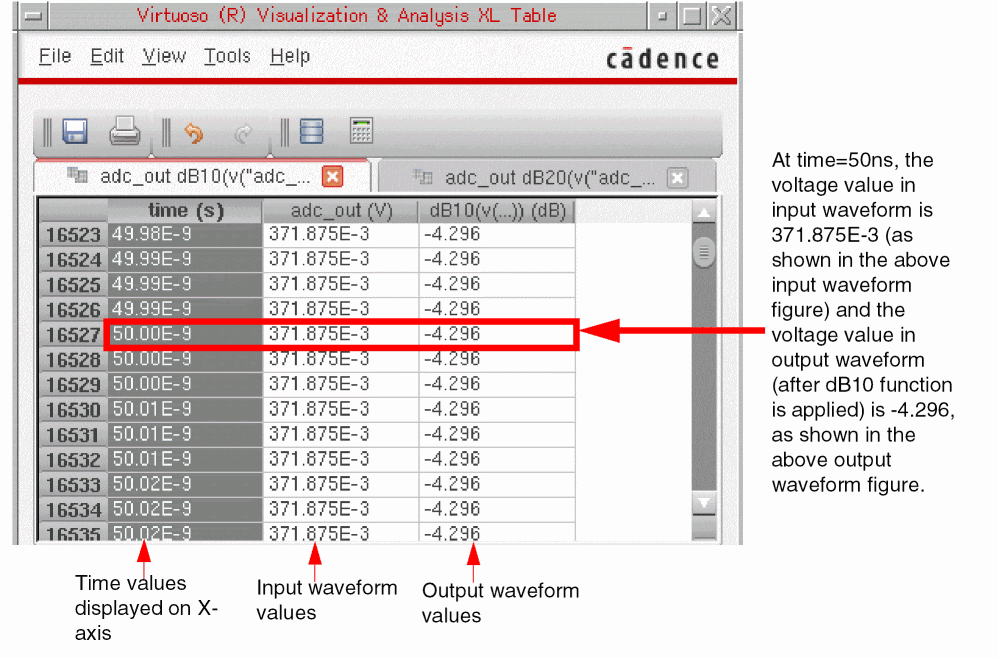Click the Virtuoso table window title bar
The image size is (997, 658).
(x=347, y=16)
